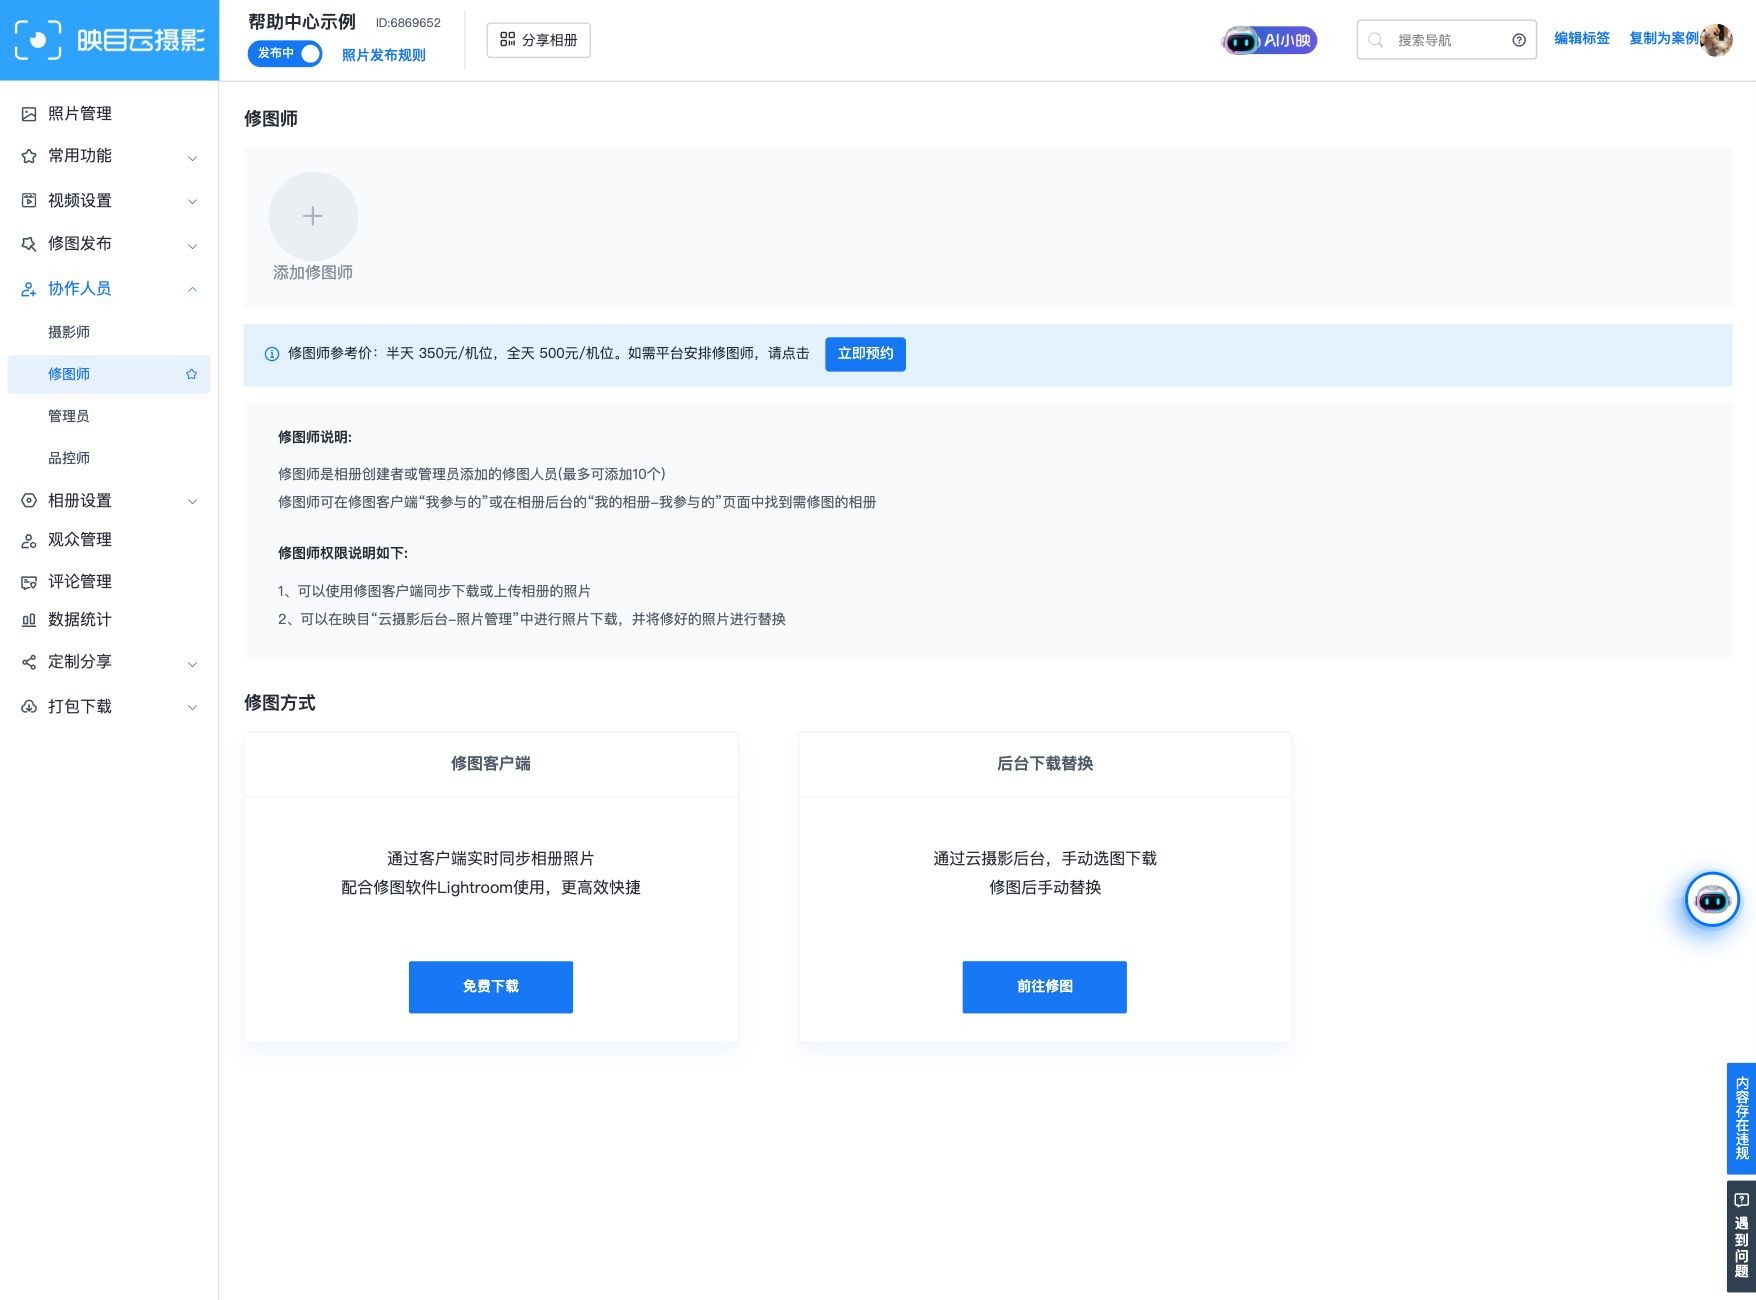
Task: Click the info icon in the price notice
Action: tap(271, 354)
